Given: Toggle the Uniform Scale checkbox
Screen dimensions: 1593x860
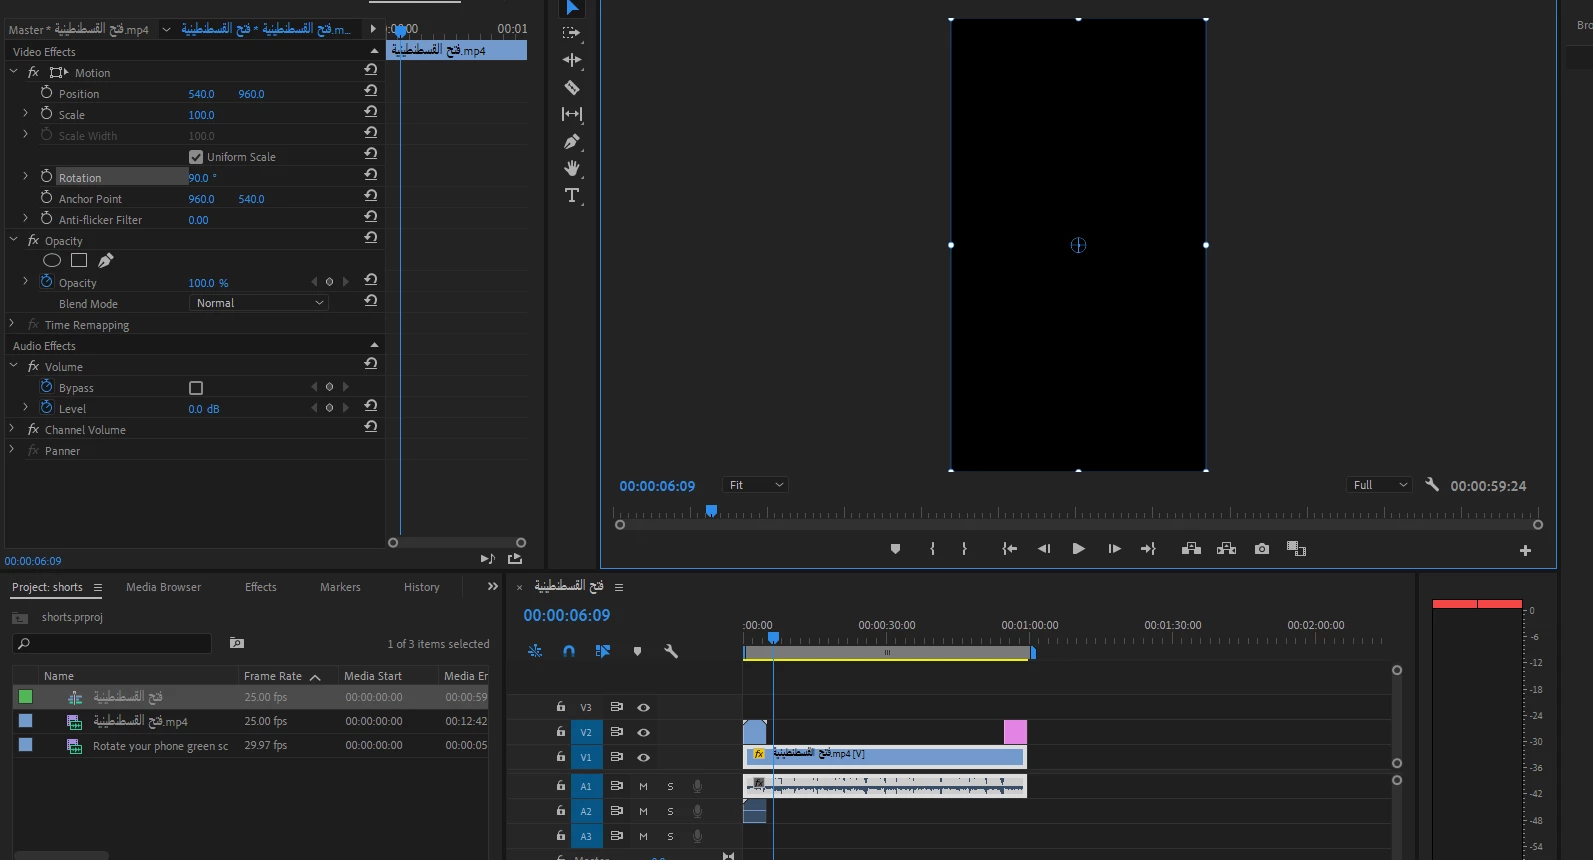Looking at the screenshot, I should coord(196,157).
